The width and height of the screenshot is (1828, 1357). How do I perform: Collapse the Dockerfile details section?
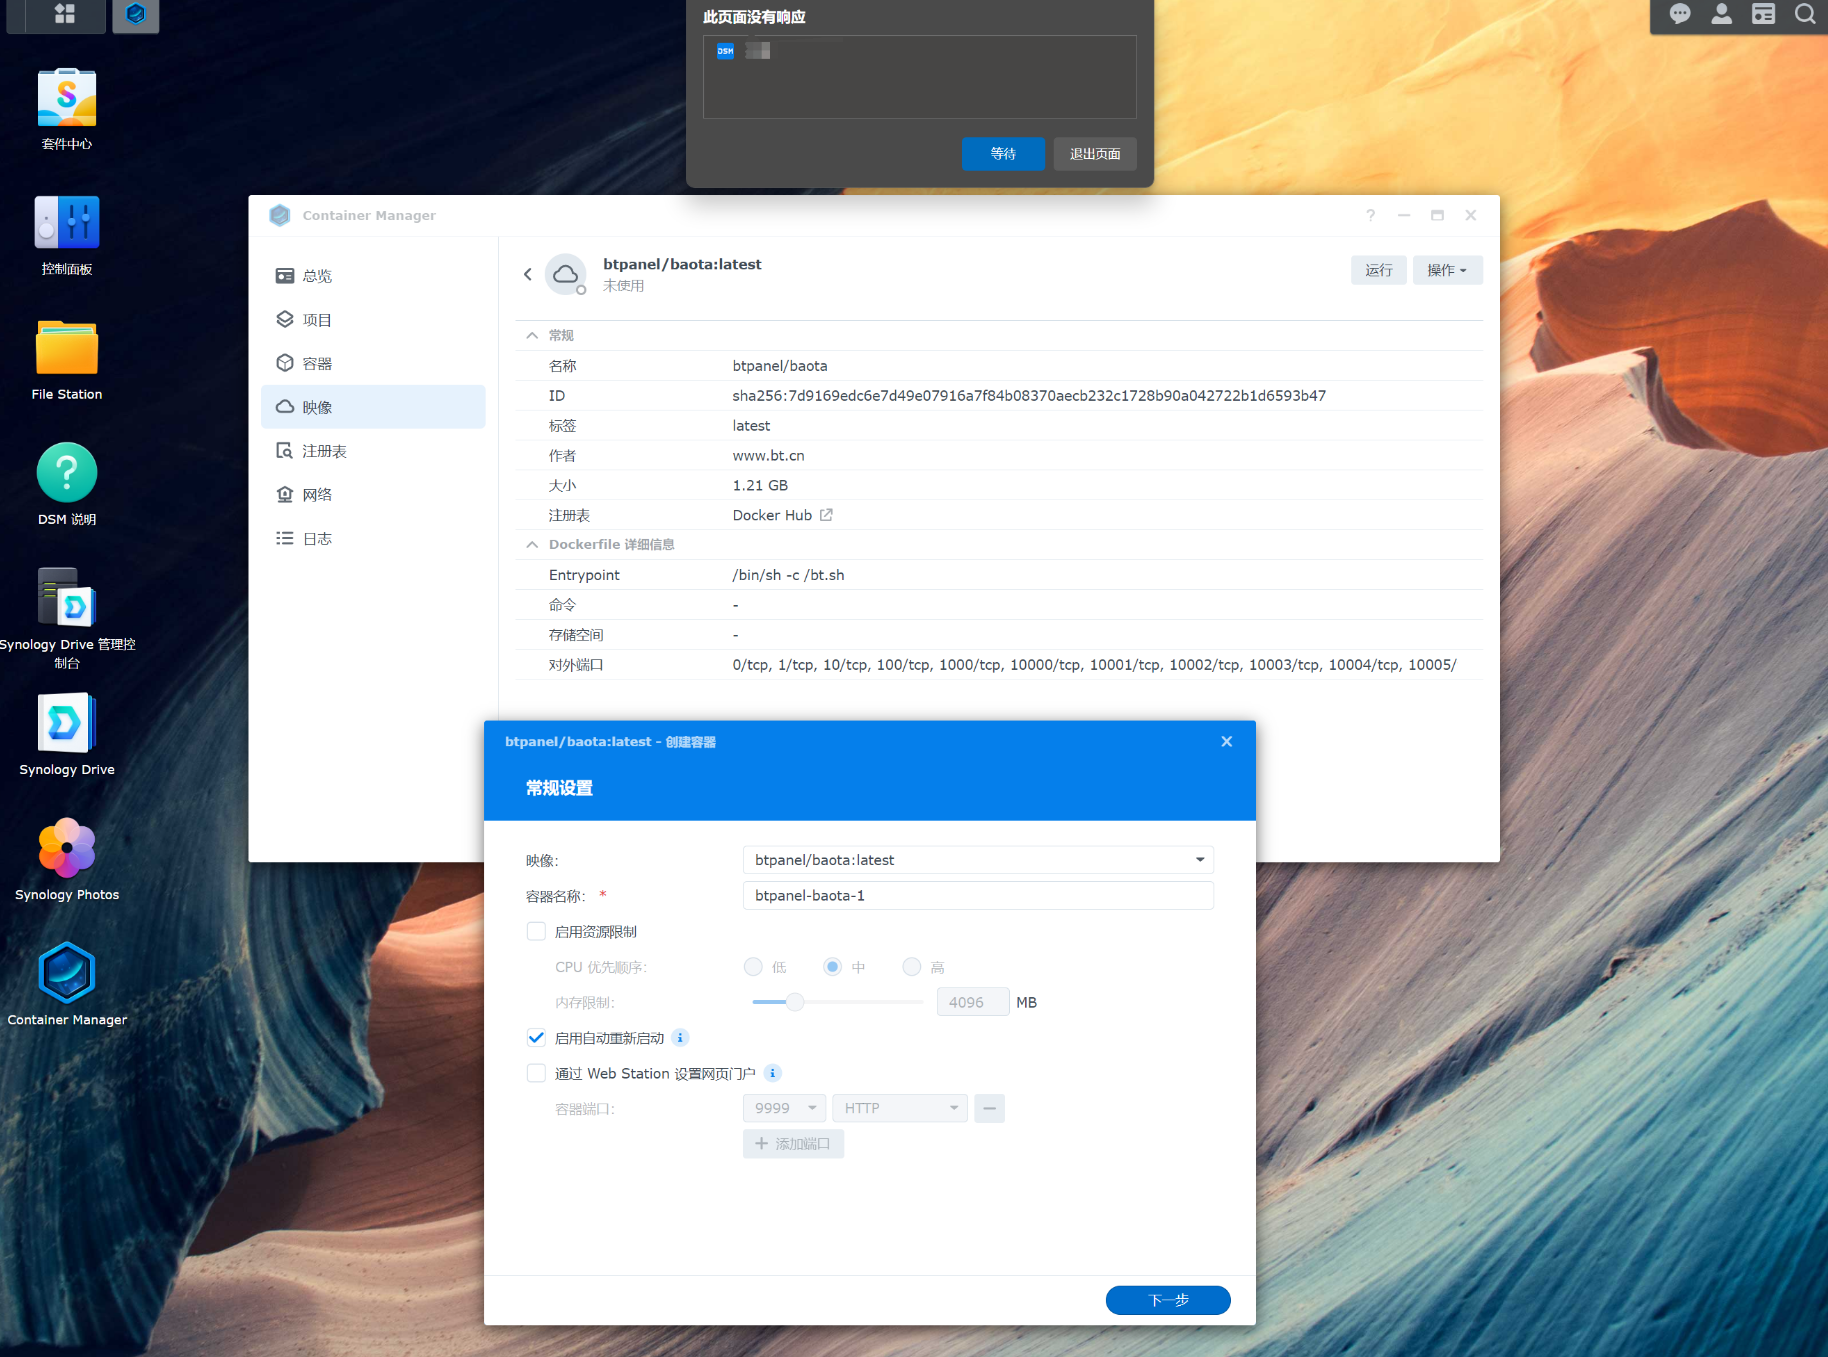point(532,544)
